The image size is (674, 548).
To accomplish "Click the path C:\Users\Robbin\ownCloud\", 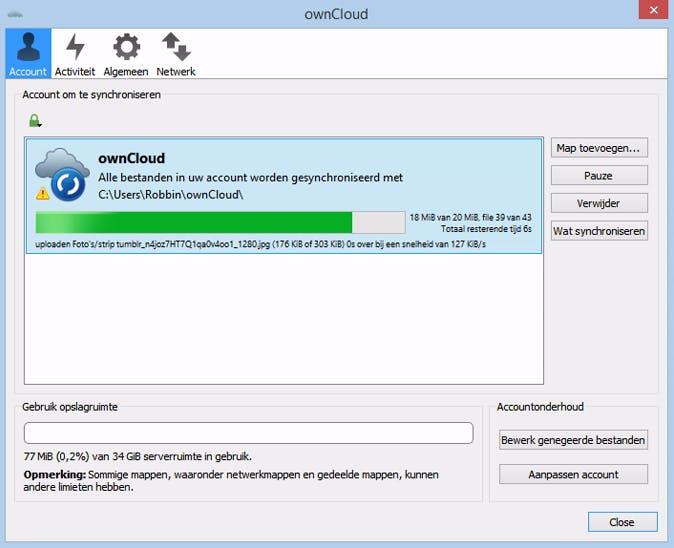I will click(x=171, y=195).
